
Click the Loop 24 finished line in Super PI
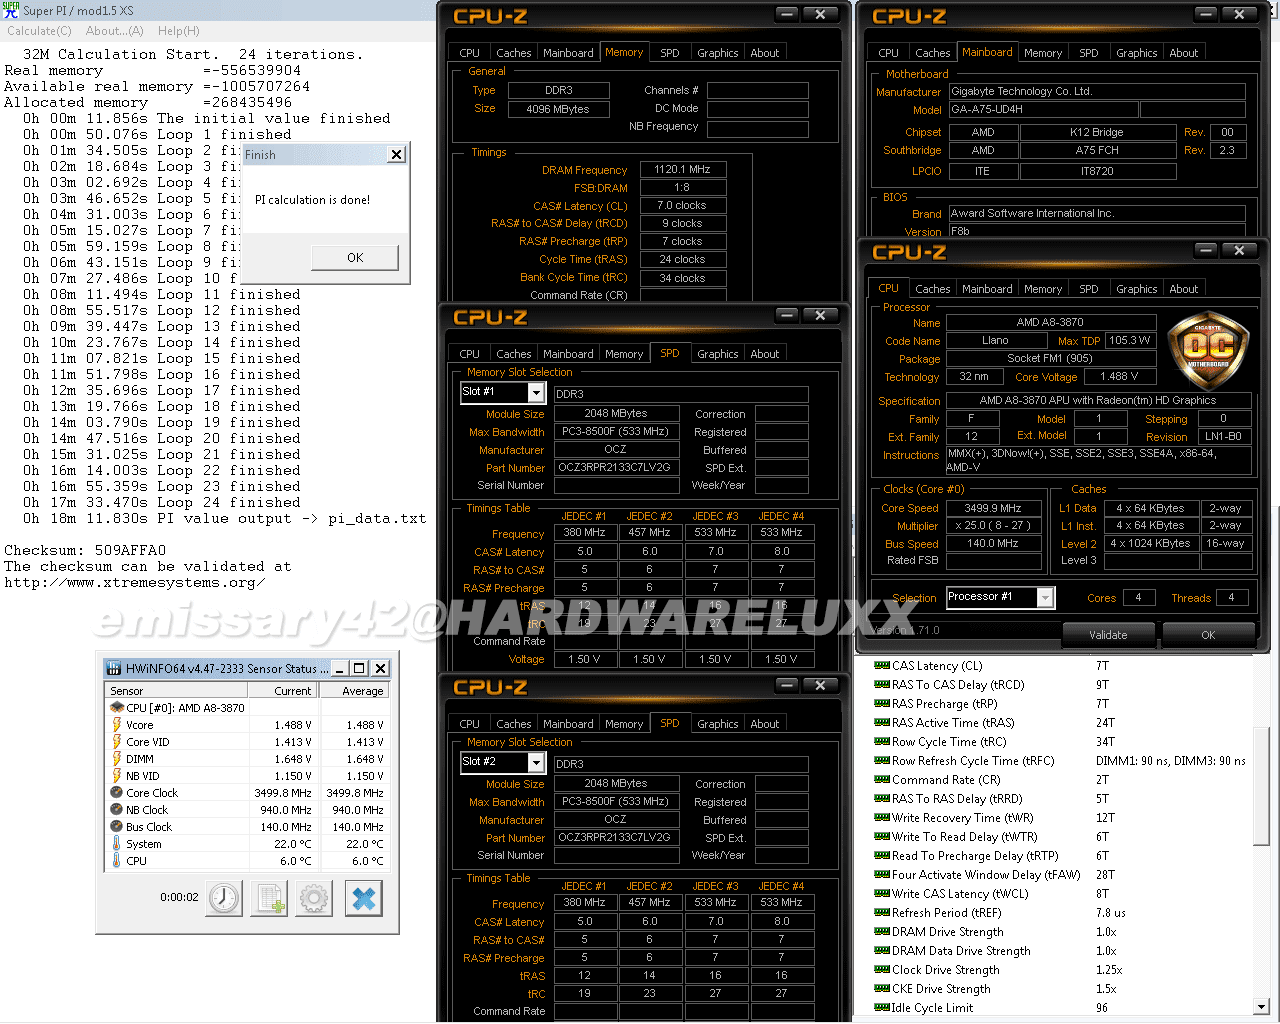point(162,502)
